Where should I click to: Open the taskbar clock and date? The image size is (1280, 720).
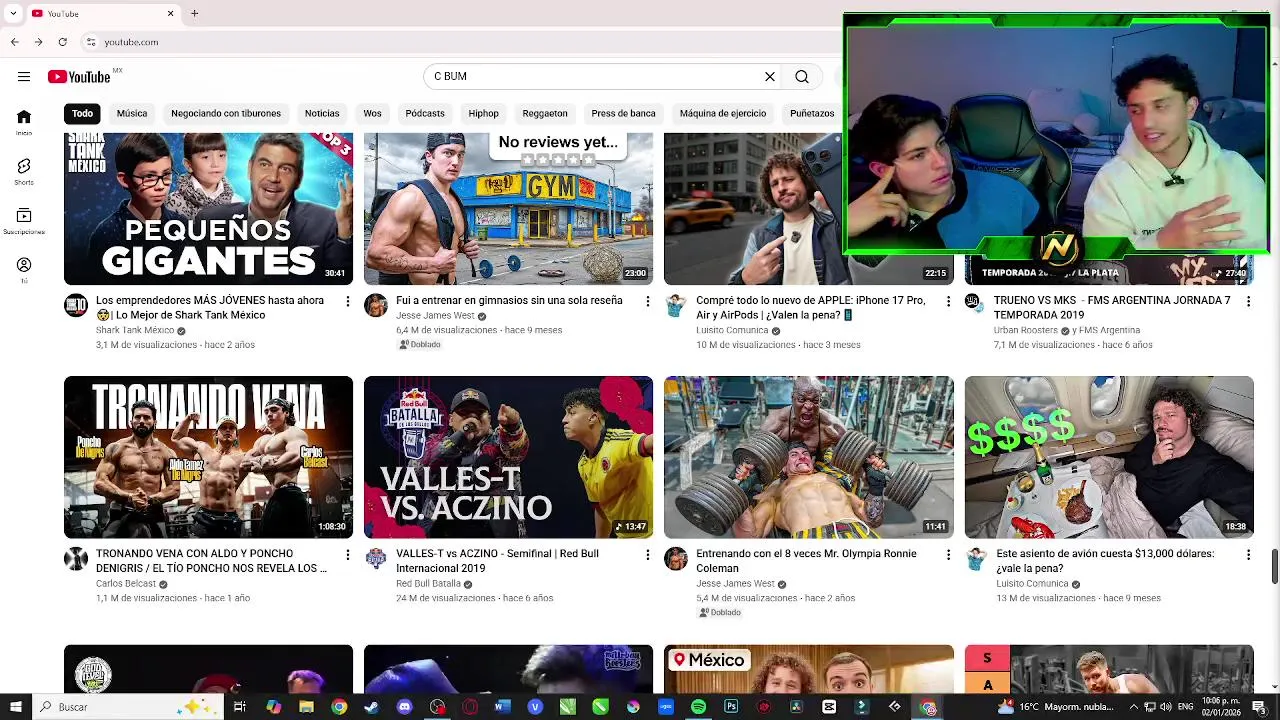pyautogui.click(x=1220, y=707)
